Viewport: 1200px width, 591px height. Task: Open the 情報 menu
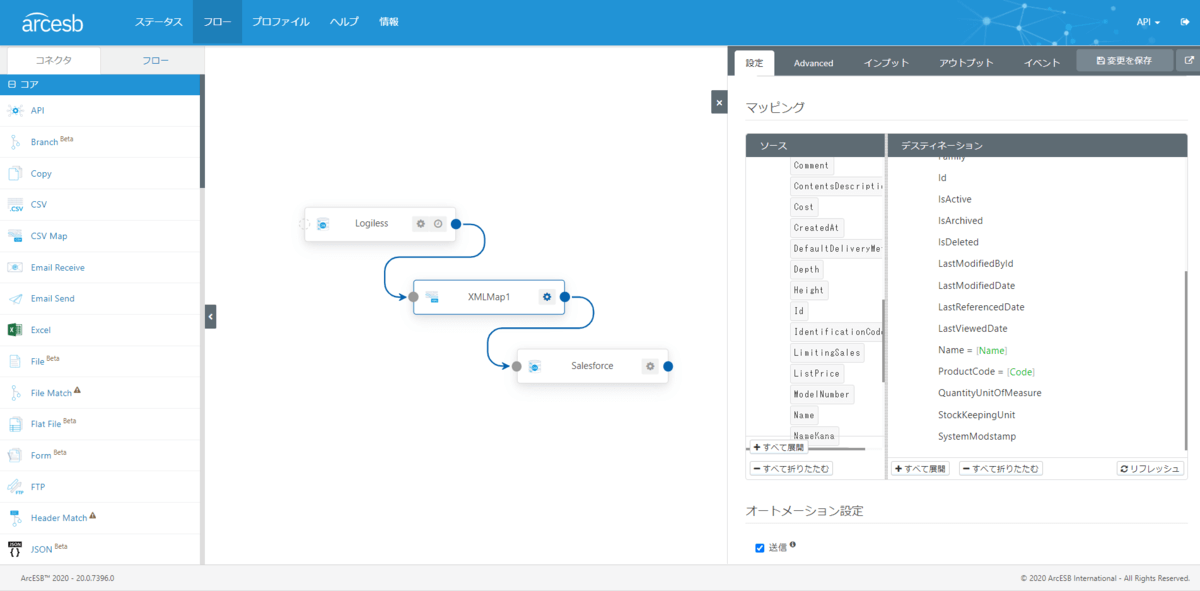[389, 22]
